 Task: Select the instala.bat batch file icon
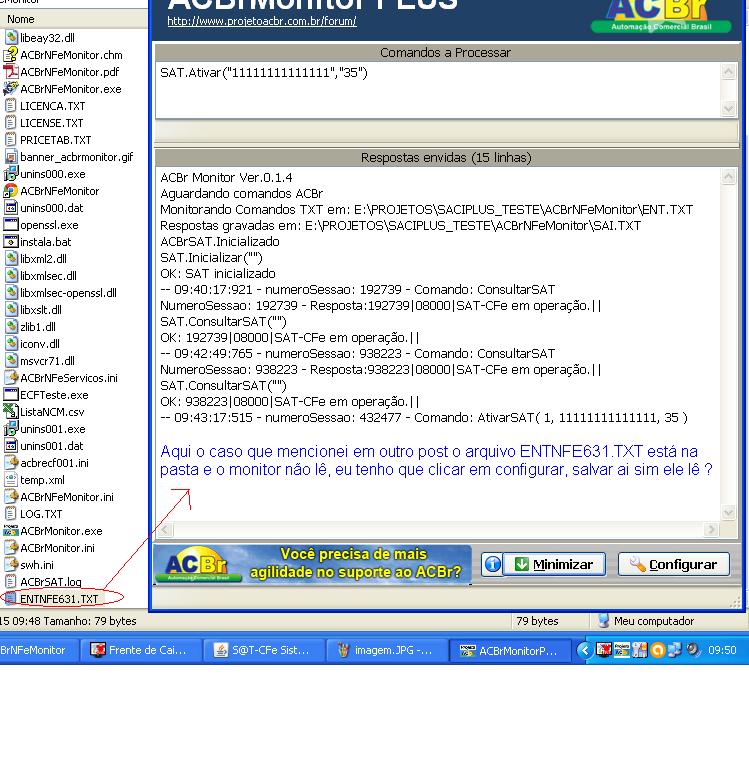click(11, 242)
